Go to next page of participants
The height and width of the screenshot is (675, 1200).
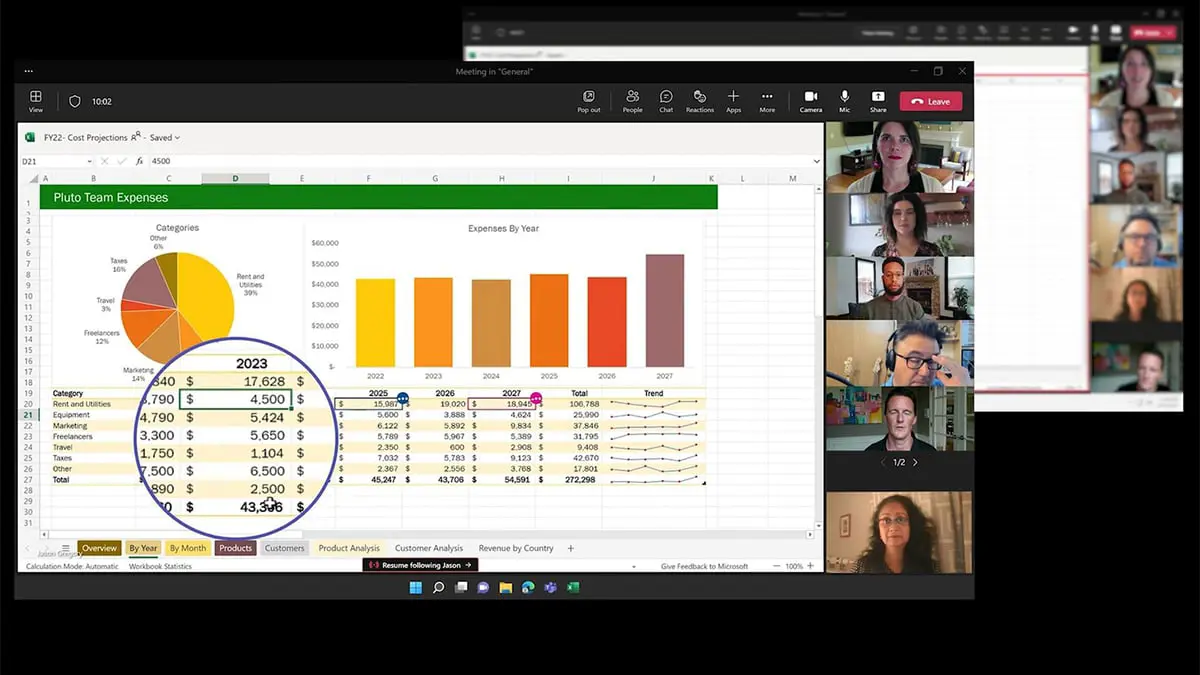915,462
